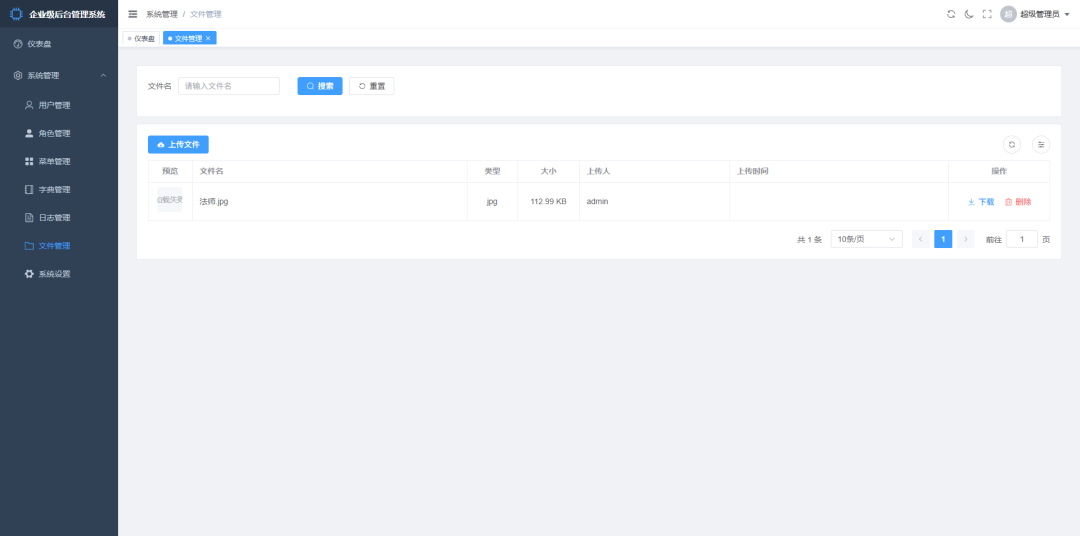This screenshot has height=536, width=1080.
Task: Close the 文件管理 tab
Action: 208,39
